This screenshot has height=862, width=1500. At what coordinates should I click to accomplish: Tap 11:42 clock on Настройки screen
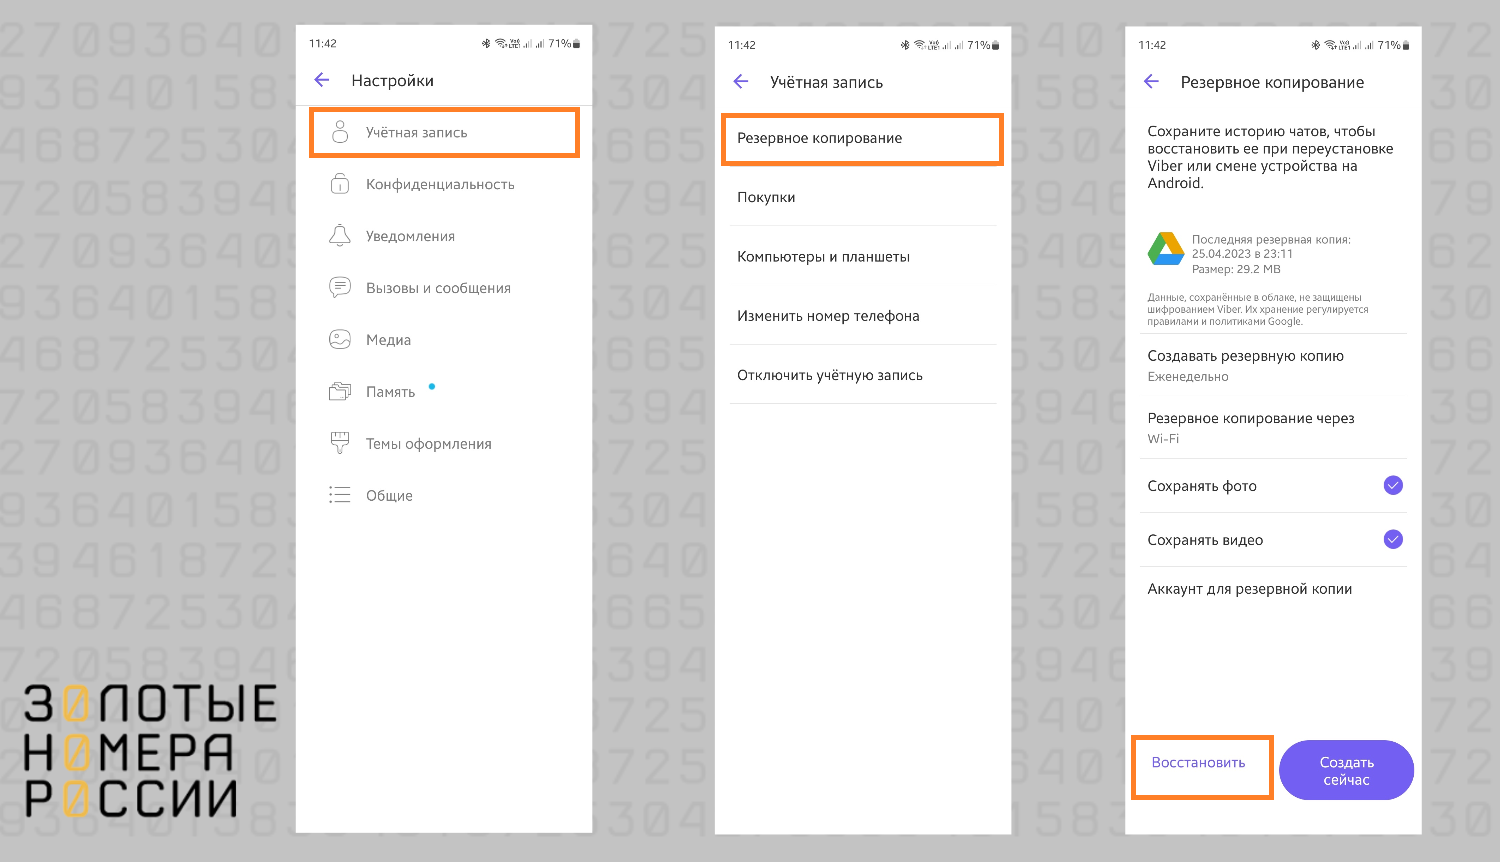coord(323,44)
